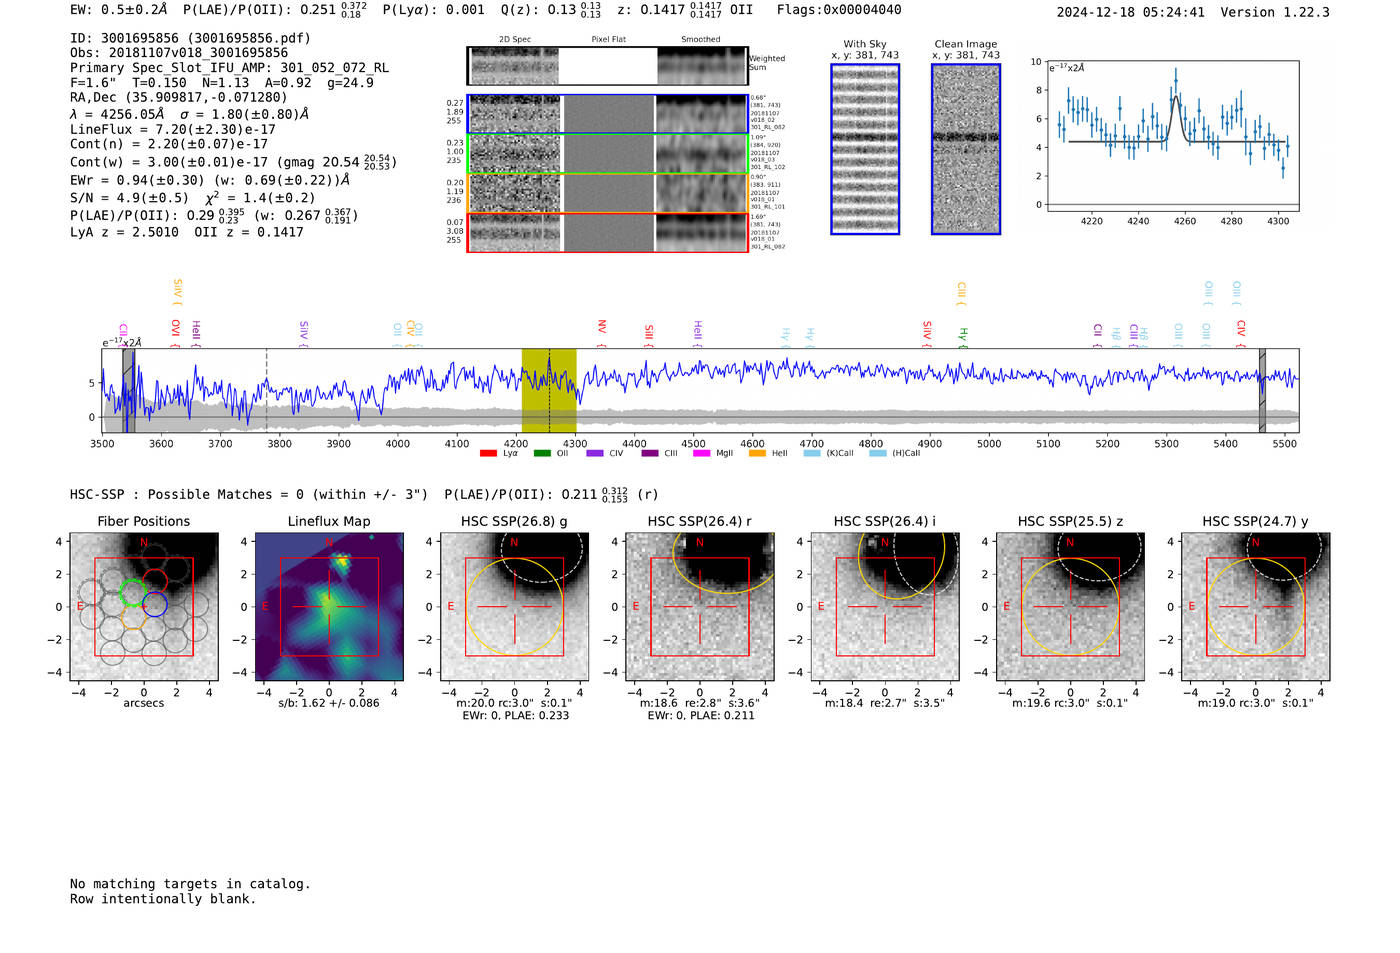Click the green Hγ line marker label

point(963,334)
